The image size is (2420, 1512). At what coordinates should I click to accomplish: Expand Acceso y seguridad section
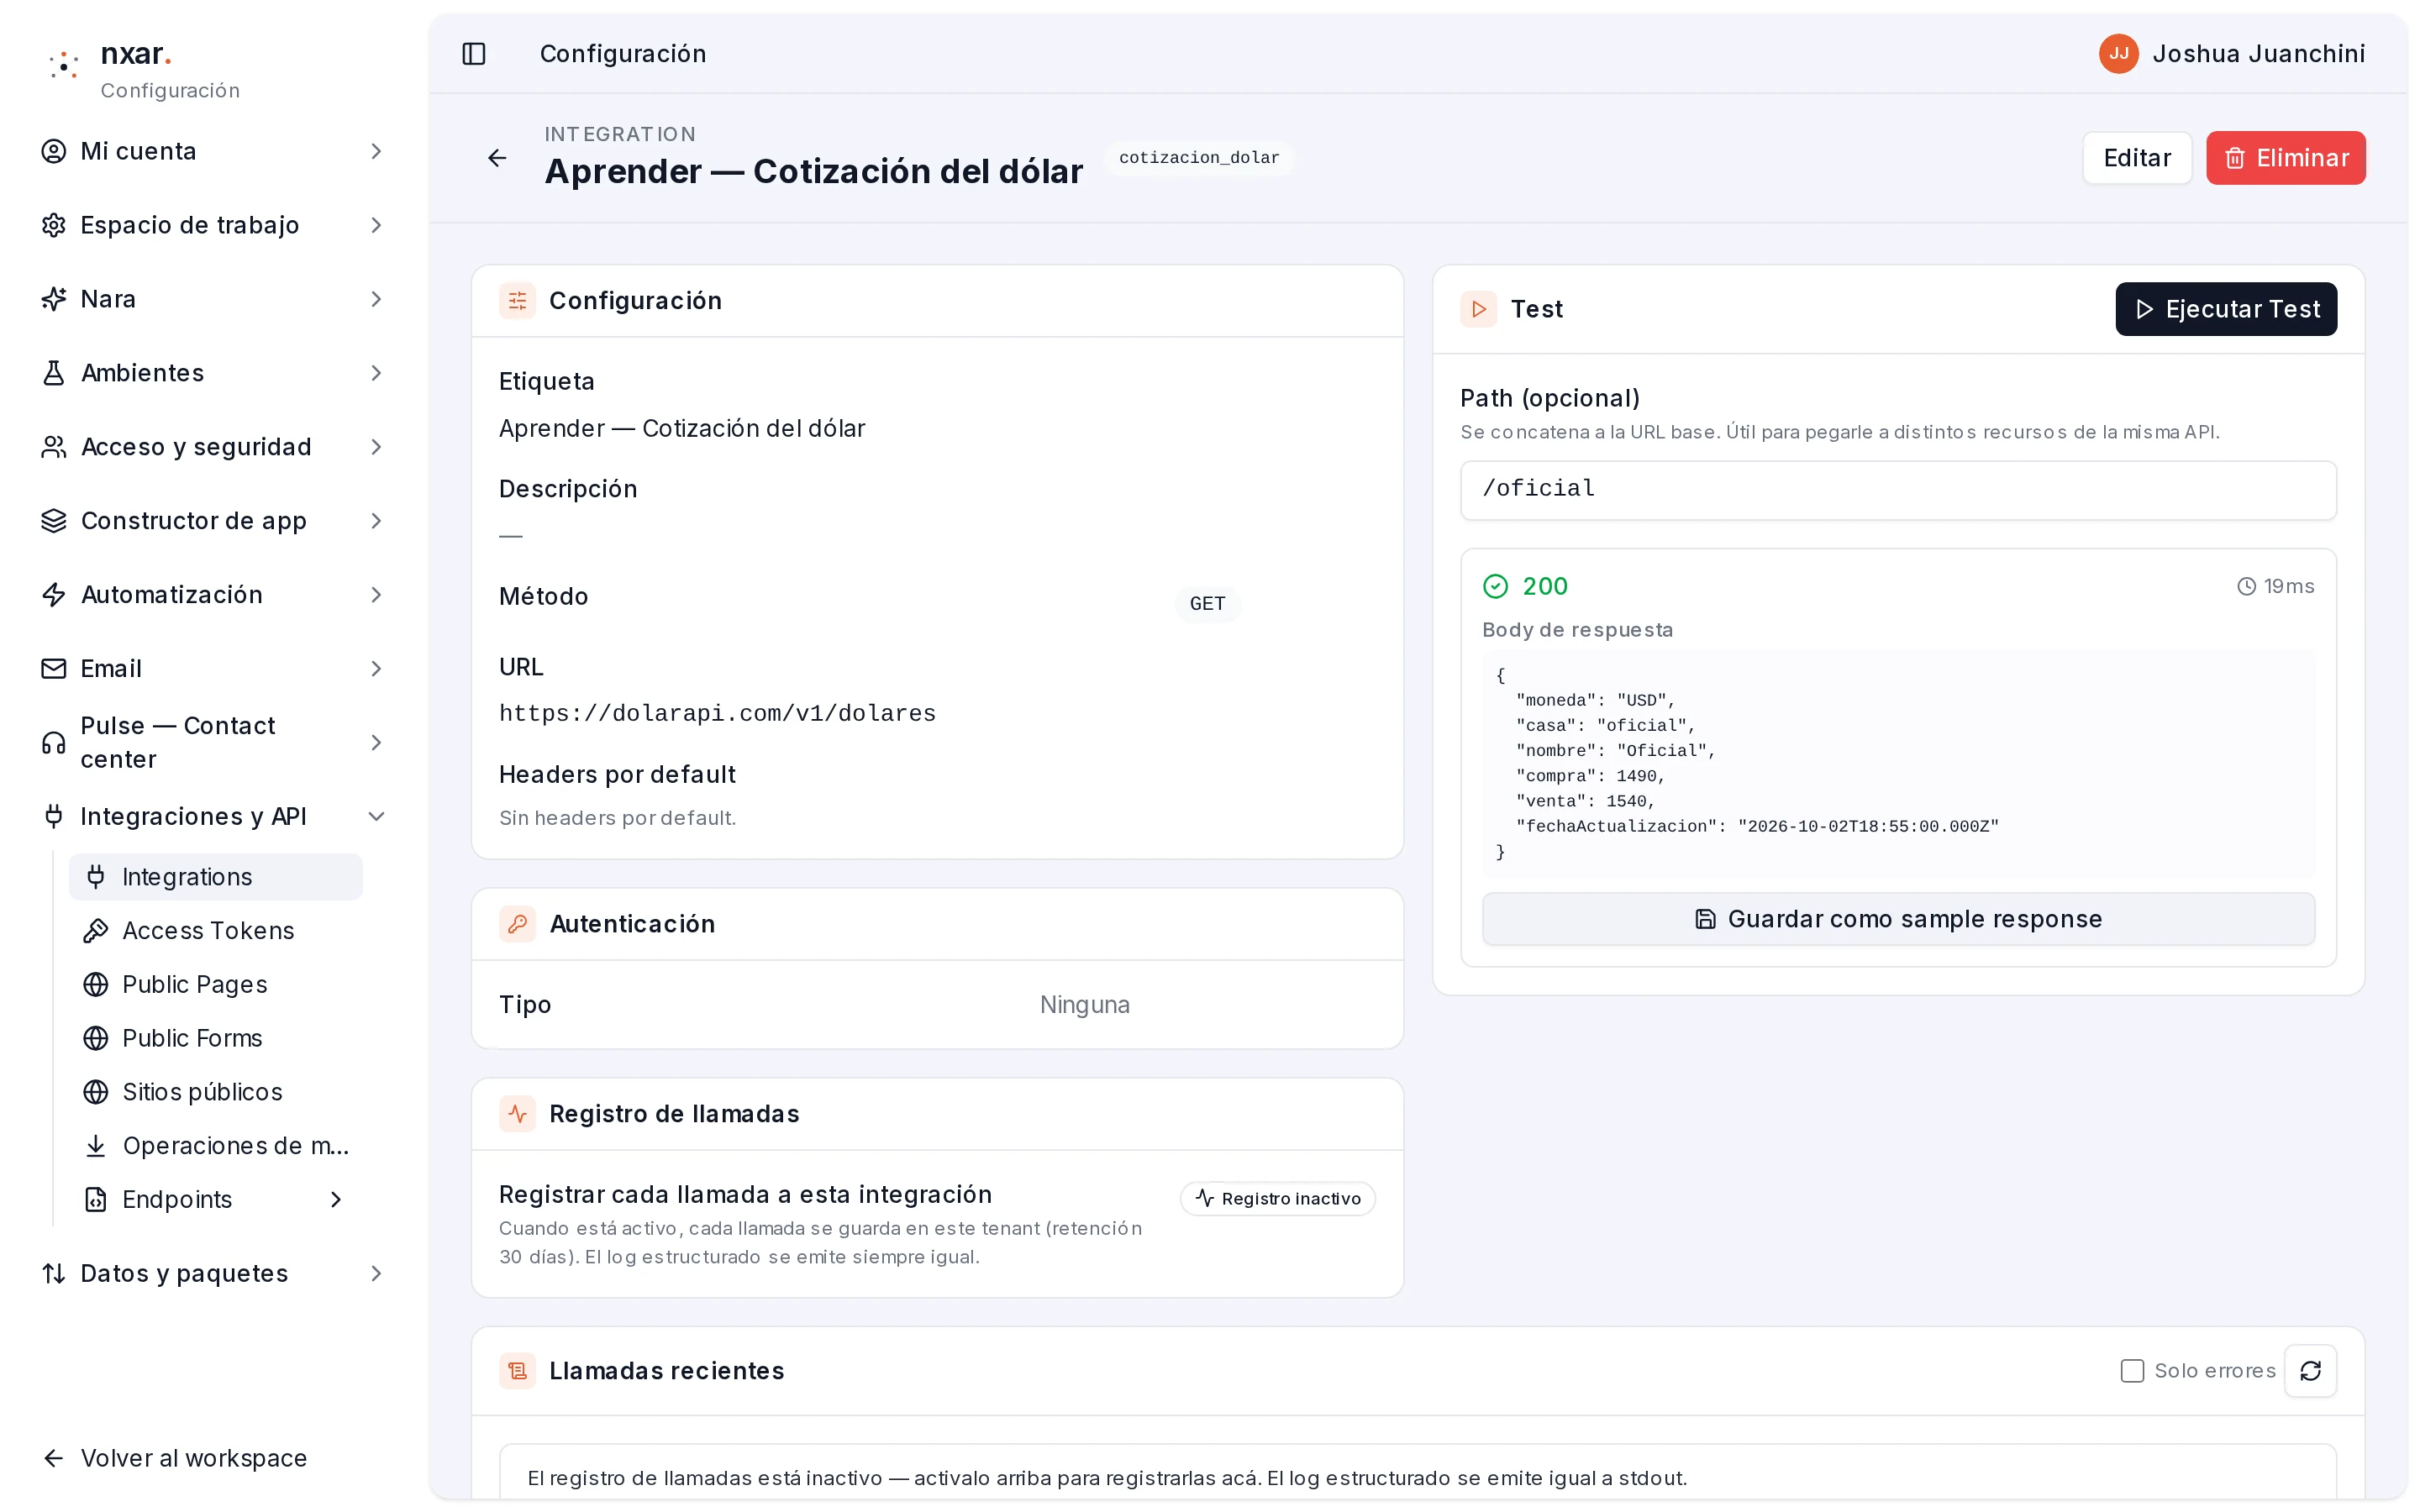click(x=213, y=447)
